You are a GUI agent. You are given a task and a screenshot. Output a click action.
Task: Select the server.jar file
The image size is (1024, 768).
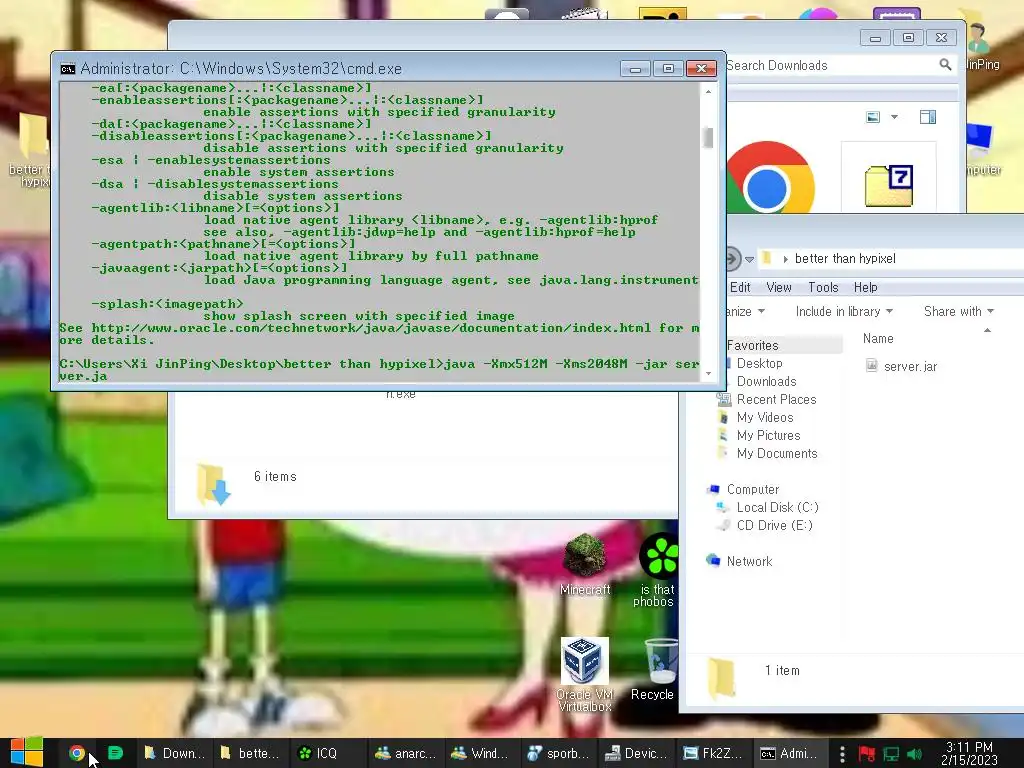coord(901,366)
